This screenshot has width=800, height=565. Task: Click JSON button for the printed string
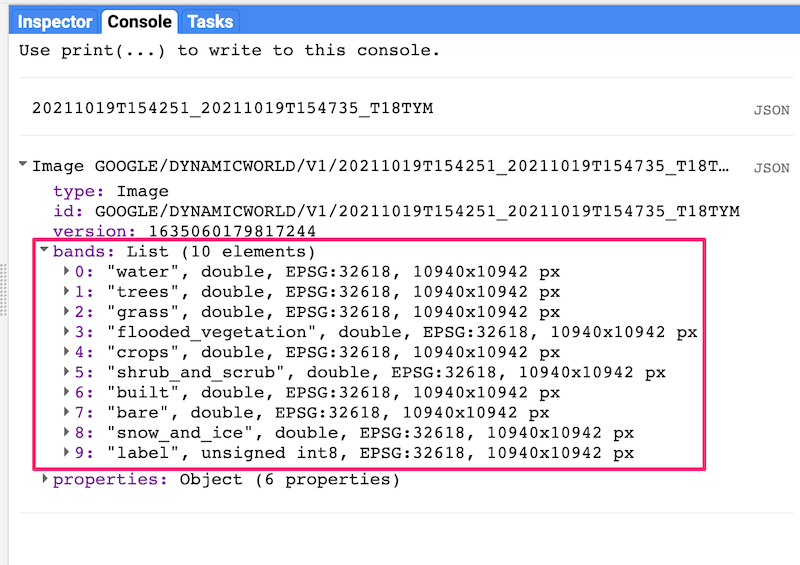[x=771, y=111]
